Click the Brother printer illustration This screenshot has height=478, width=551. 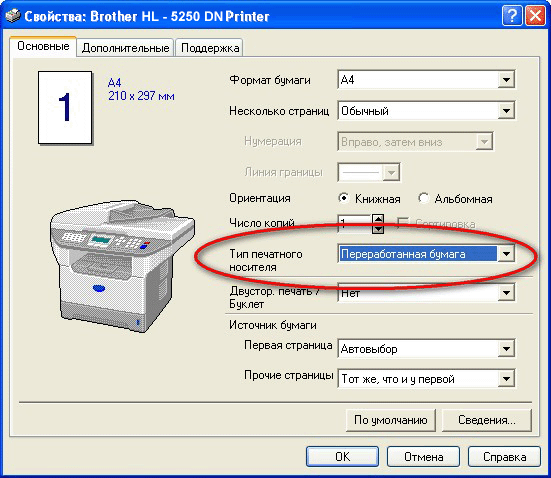tap(122, 266)
